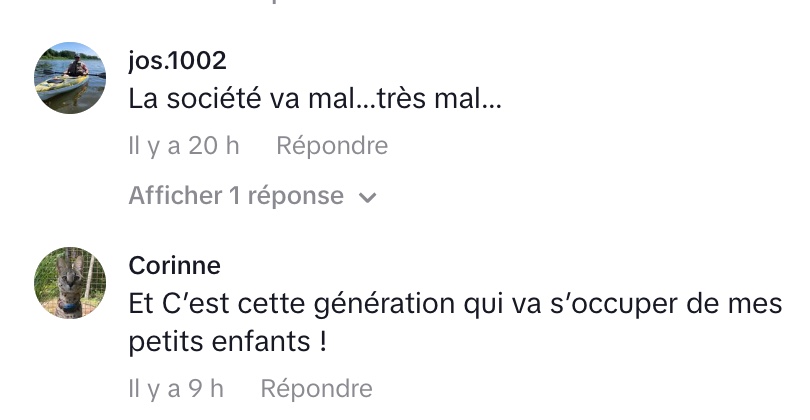Click the "Il y a 20 h" timestamp
Screen dimensions: 810x420
184,146
